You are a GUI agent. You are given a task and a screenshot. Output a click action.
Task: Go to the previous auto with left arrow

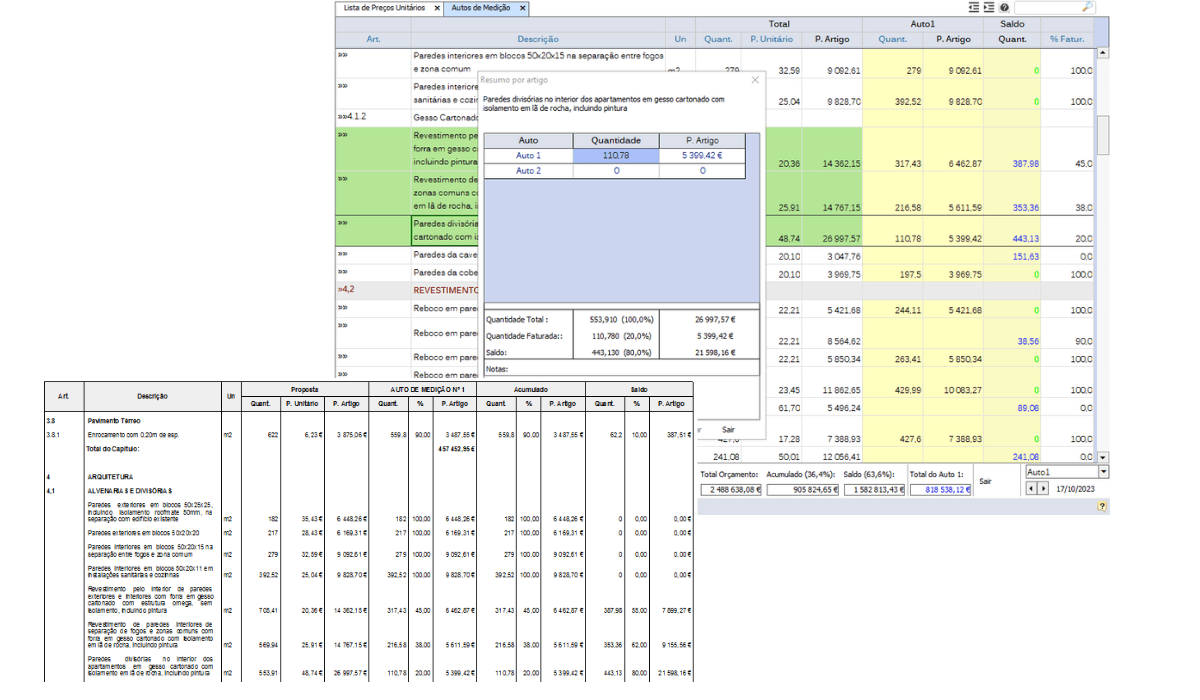(x=1033, y=488)
